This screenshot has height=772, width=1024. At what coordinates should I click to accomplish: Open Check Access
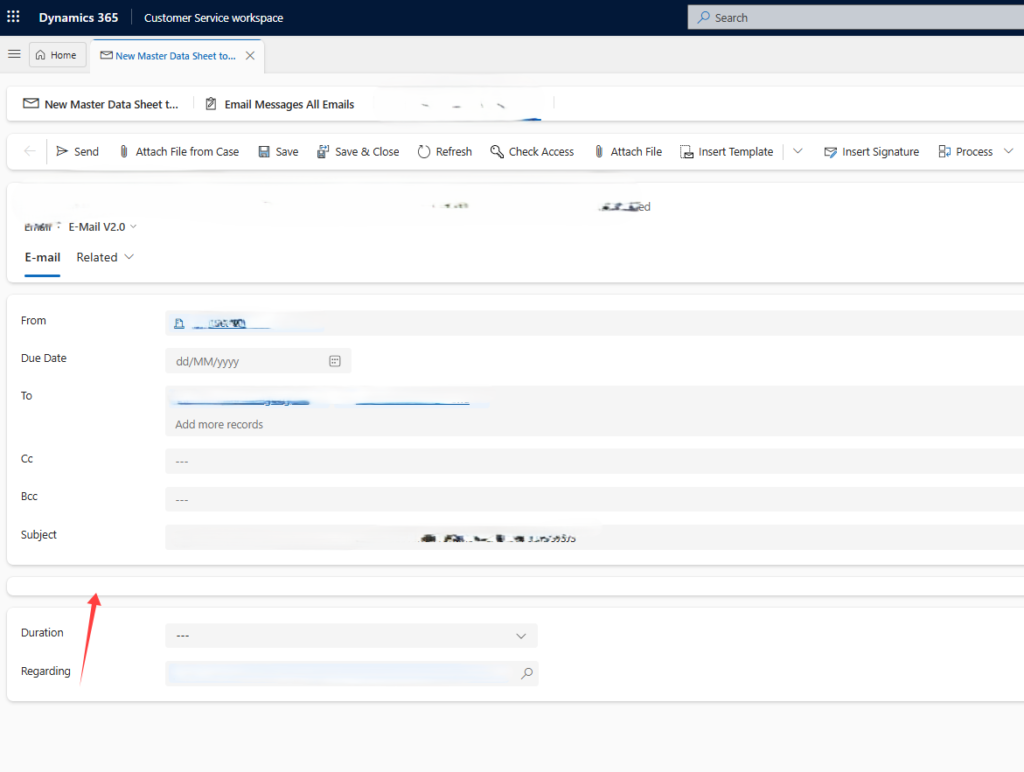(532, 152)
